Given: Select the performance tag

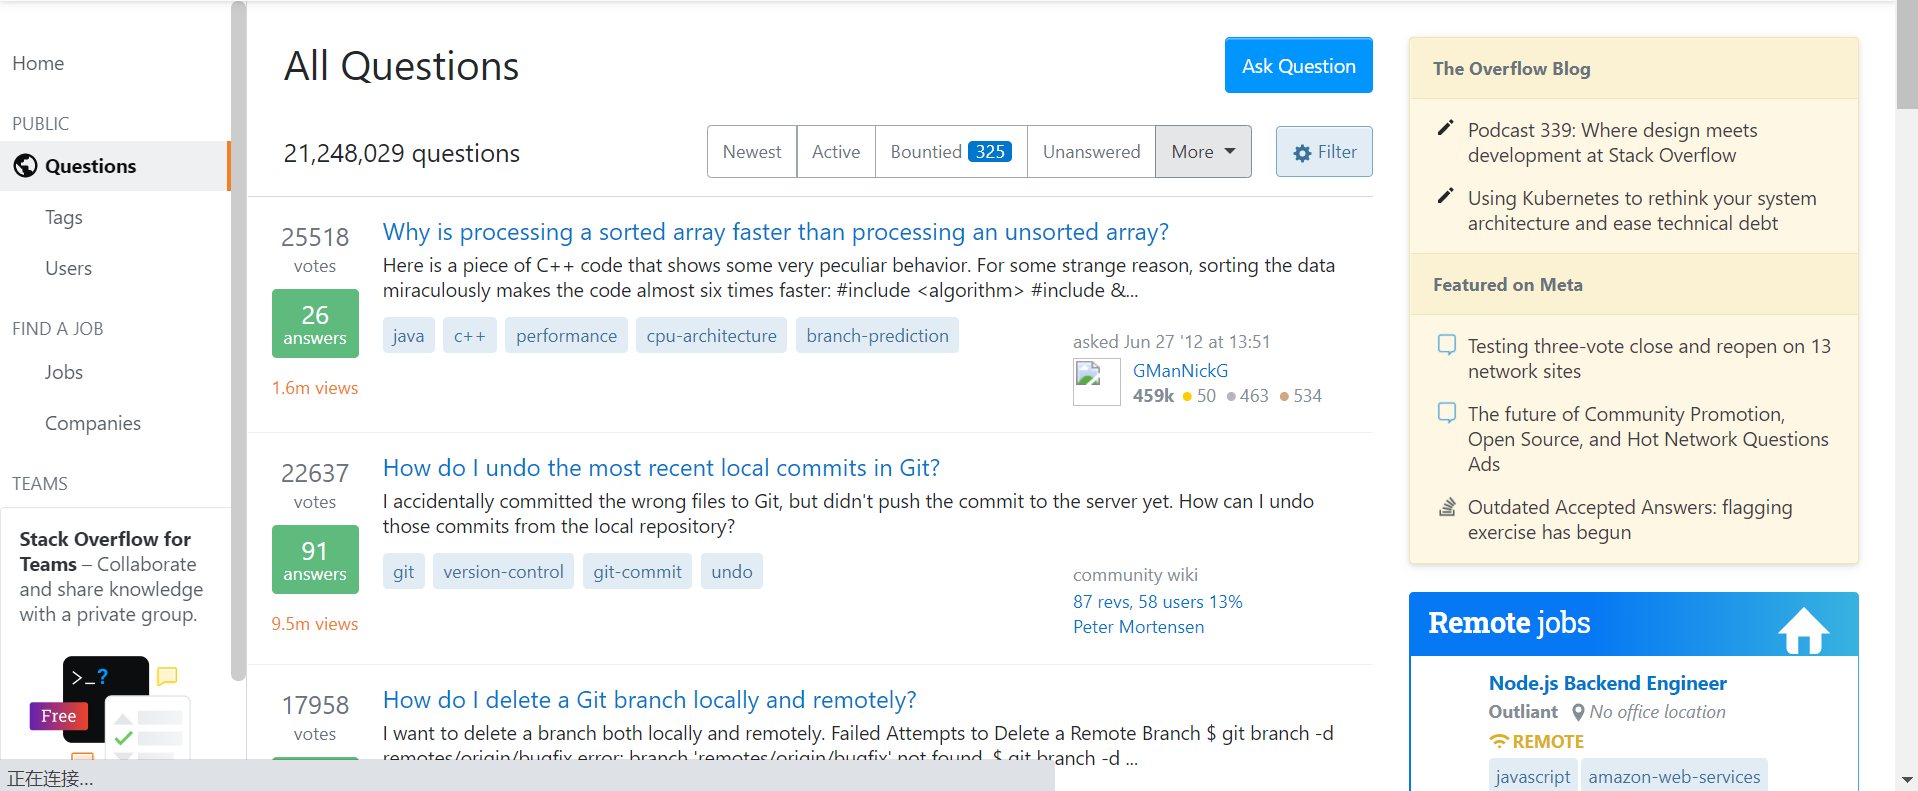Looking at the screenshot, I should pyautogui.click(x=566, y=336).
